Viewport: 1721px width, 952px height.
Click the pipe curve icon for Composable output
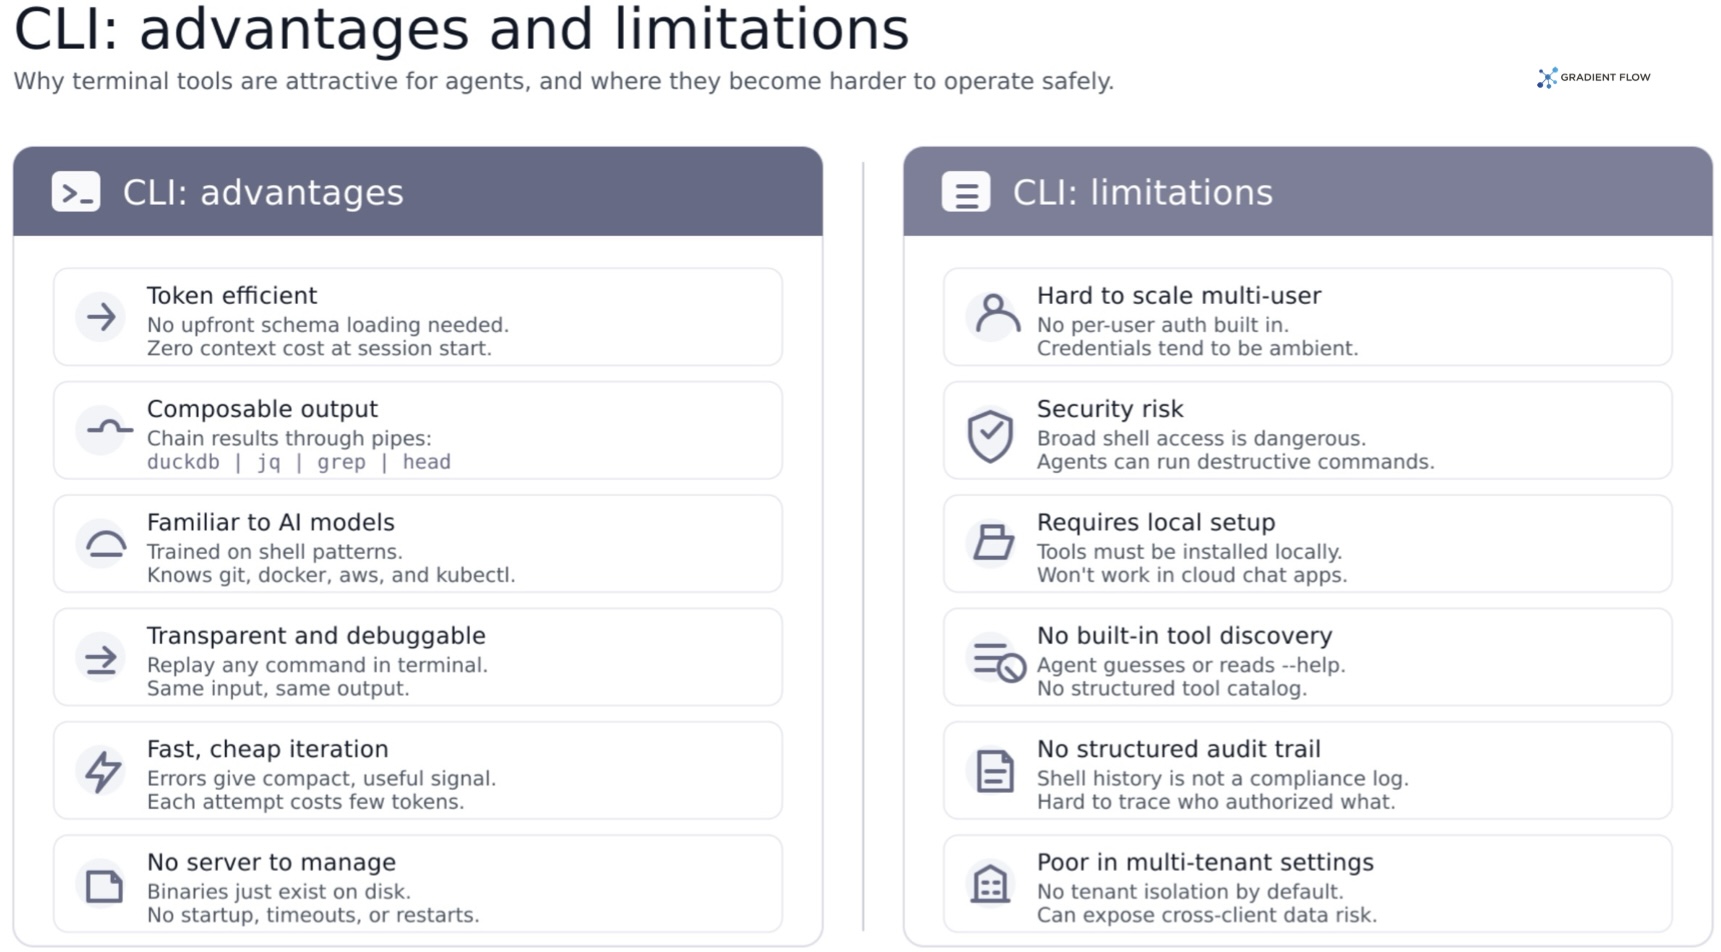[x=108, y=428]
